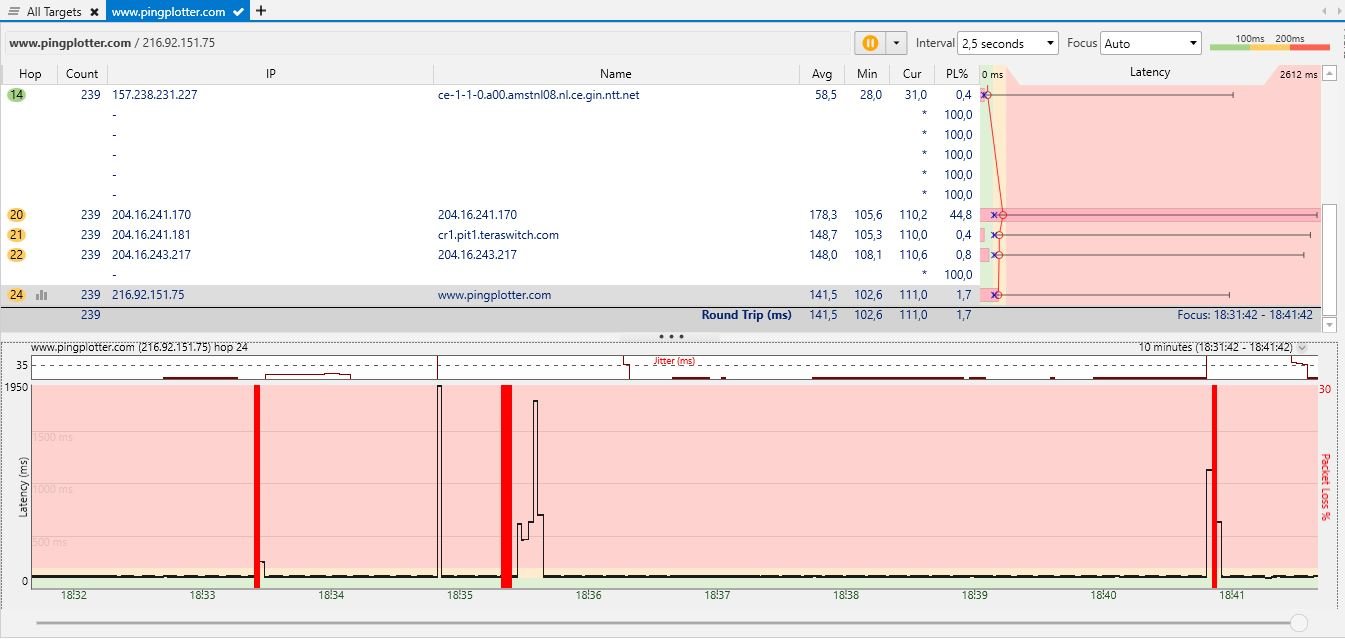The height and width of the screenshot is (639, 1345).
Task: Switch to the All Targets tab
Action: coord(55,12)
